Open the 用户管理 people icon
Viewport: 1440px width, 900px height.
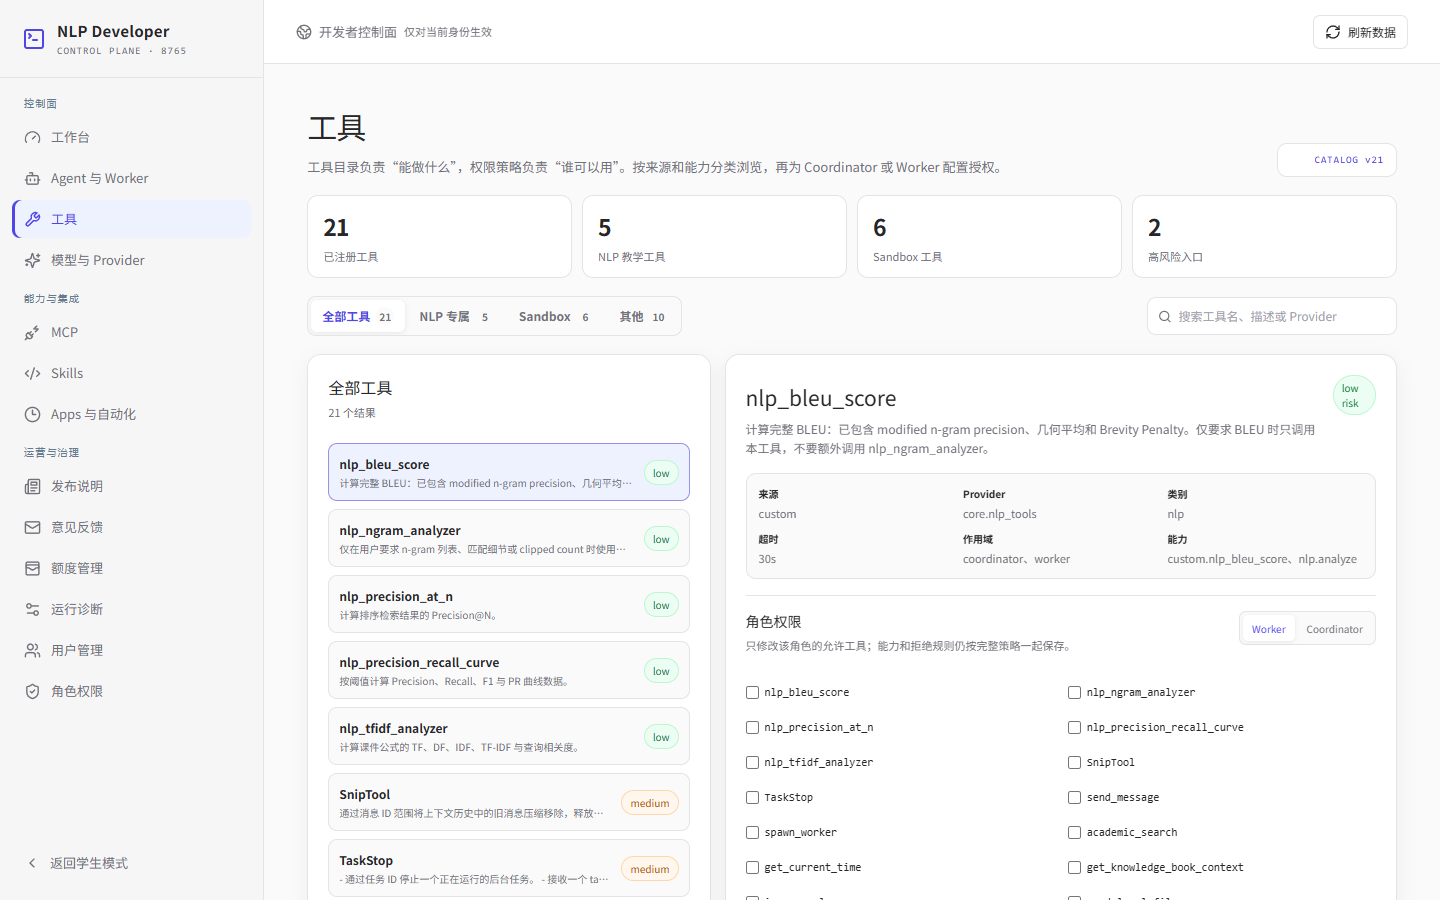(33, 650)
